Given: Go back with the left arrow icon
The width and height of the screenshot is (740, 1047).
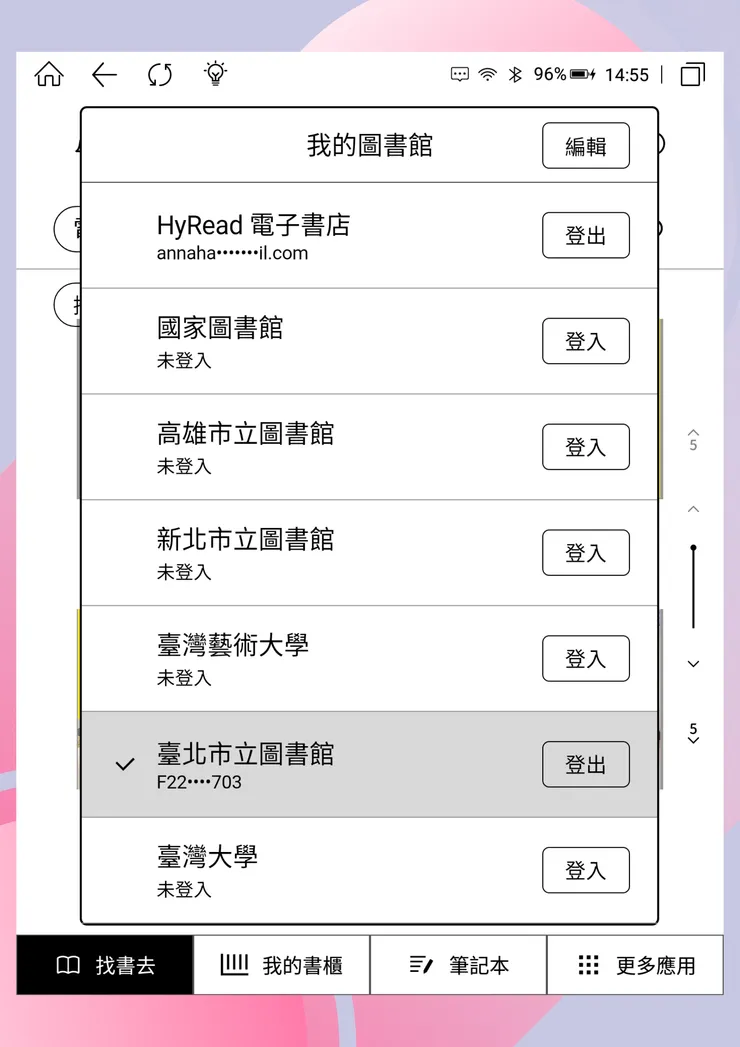Looking at the screenshot, I should pyautogui.click(x=104, y=75).
